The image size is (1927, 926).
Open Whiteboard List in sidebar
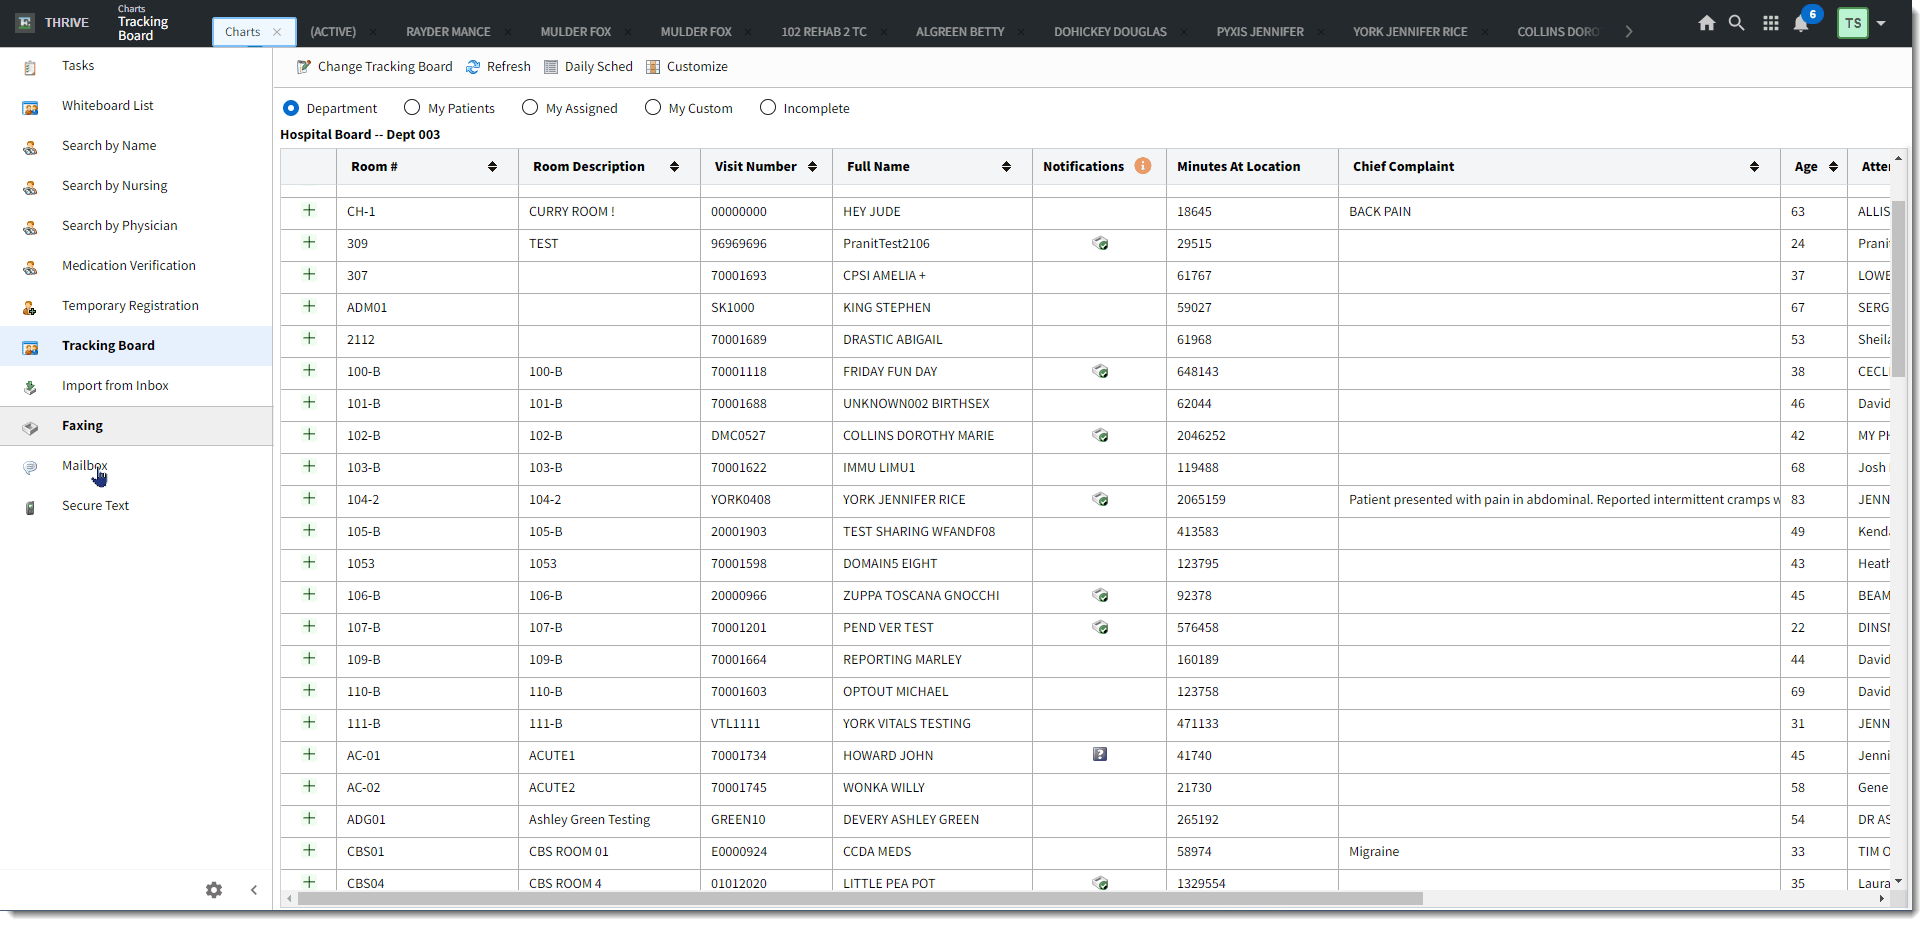pos(136,106)
